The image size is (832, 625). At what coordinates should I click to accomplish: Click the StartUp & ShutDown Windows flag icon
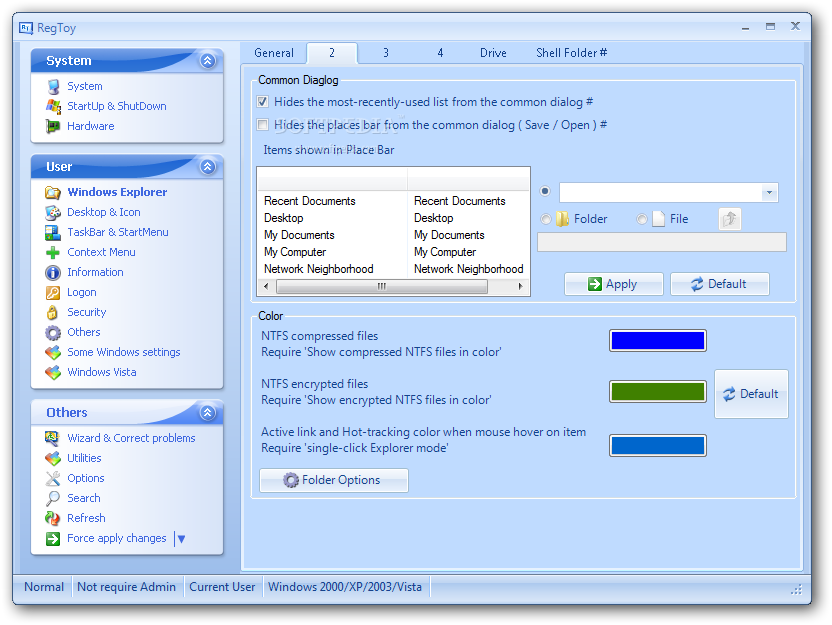coord(53,106)
